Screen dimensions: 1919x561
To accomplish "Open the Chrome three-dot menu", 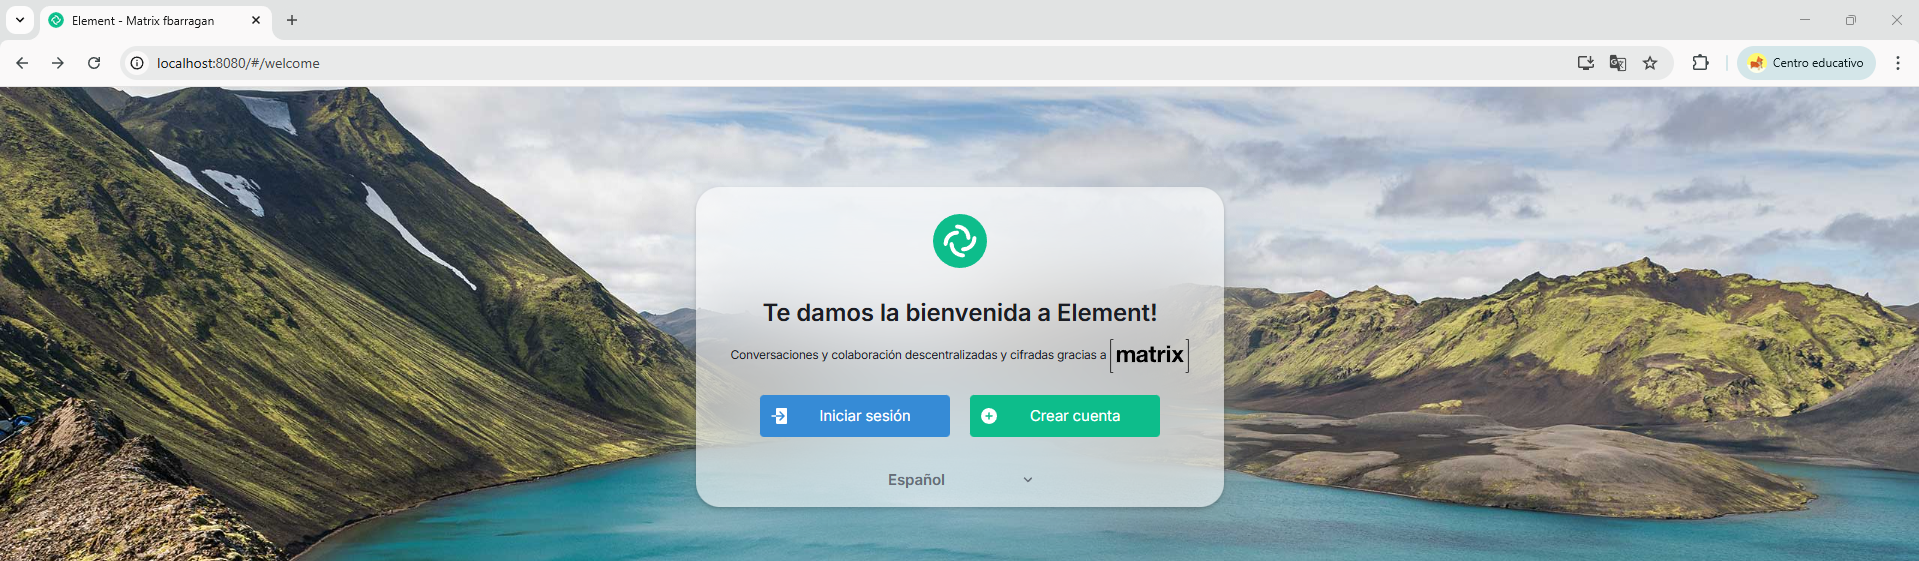I will (1898, 63).
